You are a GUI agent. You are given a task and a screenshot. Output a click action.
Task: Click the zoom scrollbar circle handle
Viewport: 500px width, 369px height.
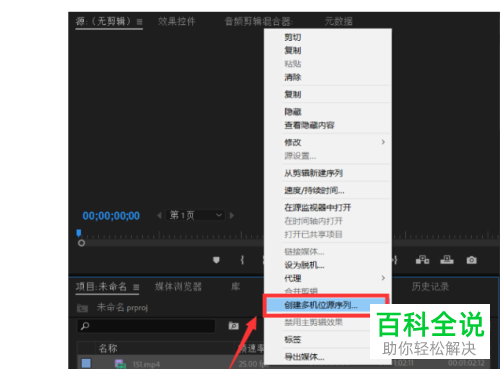[x=81, y=243]
